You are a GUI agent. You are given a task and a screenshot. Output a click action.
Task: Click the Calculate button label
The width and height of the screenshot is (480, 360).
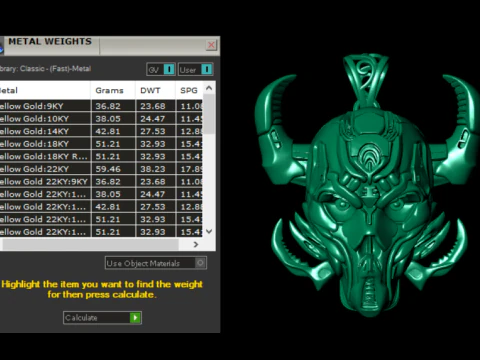click(x=81, y=318)
